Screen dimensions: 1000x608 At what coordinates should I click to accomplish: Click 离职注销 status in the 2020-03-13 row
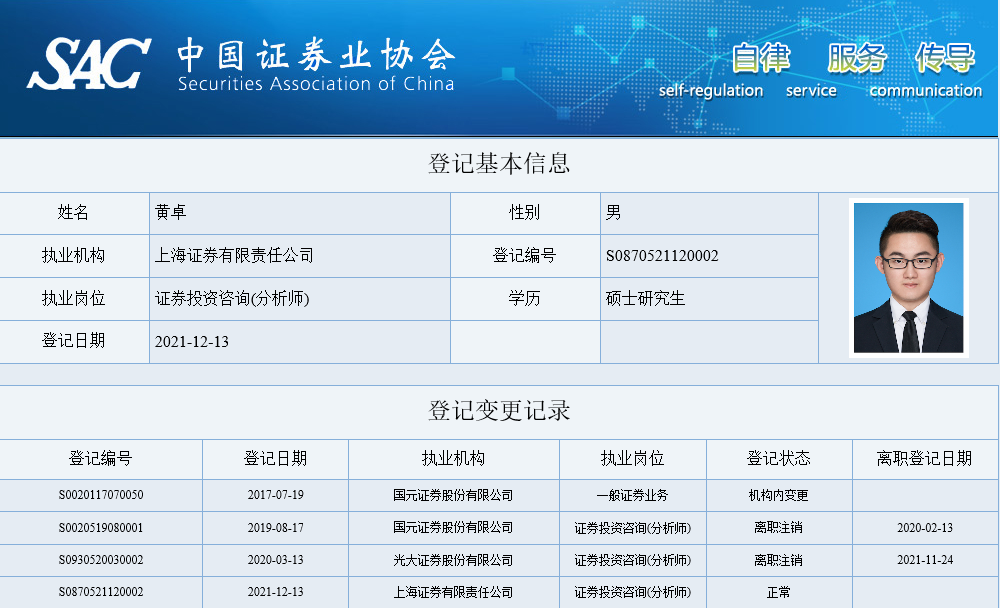pyautogui.click(x=779, y=560)
